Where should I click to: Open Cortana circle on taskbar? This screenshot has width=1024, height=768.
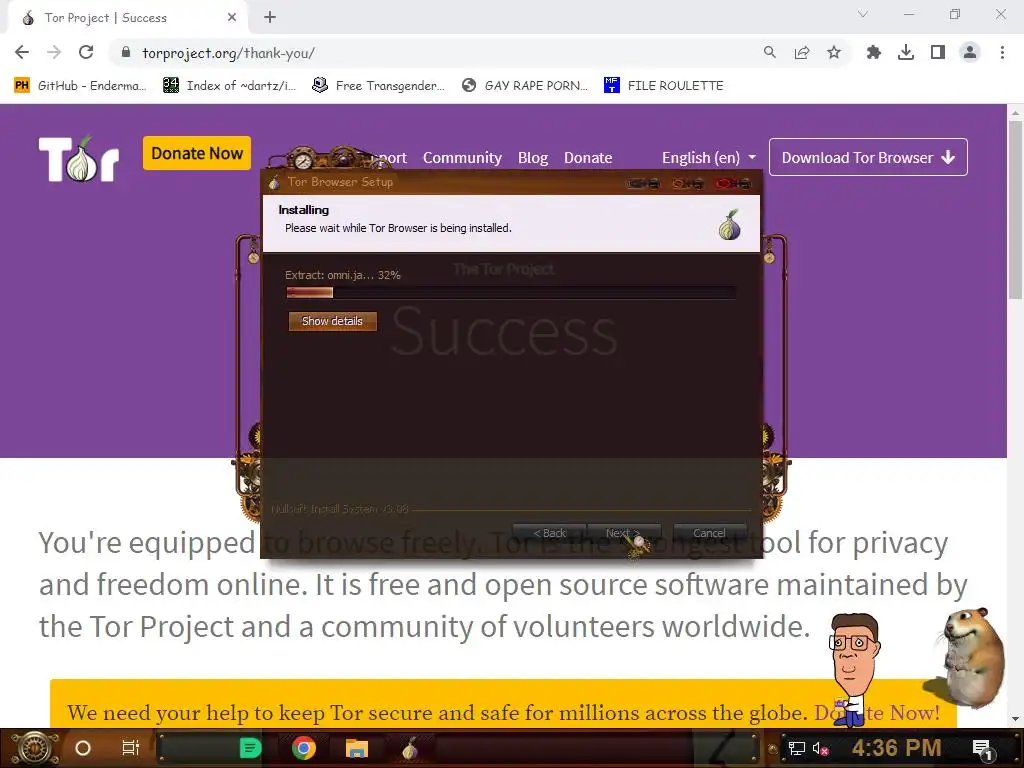[x=83, y=748]
